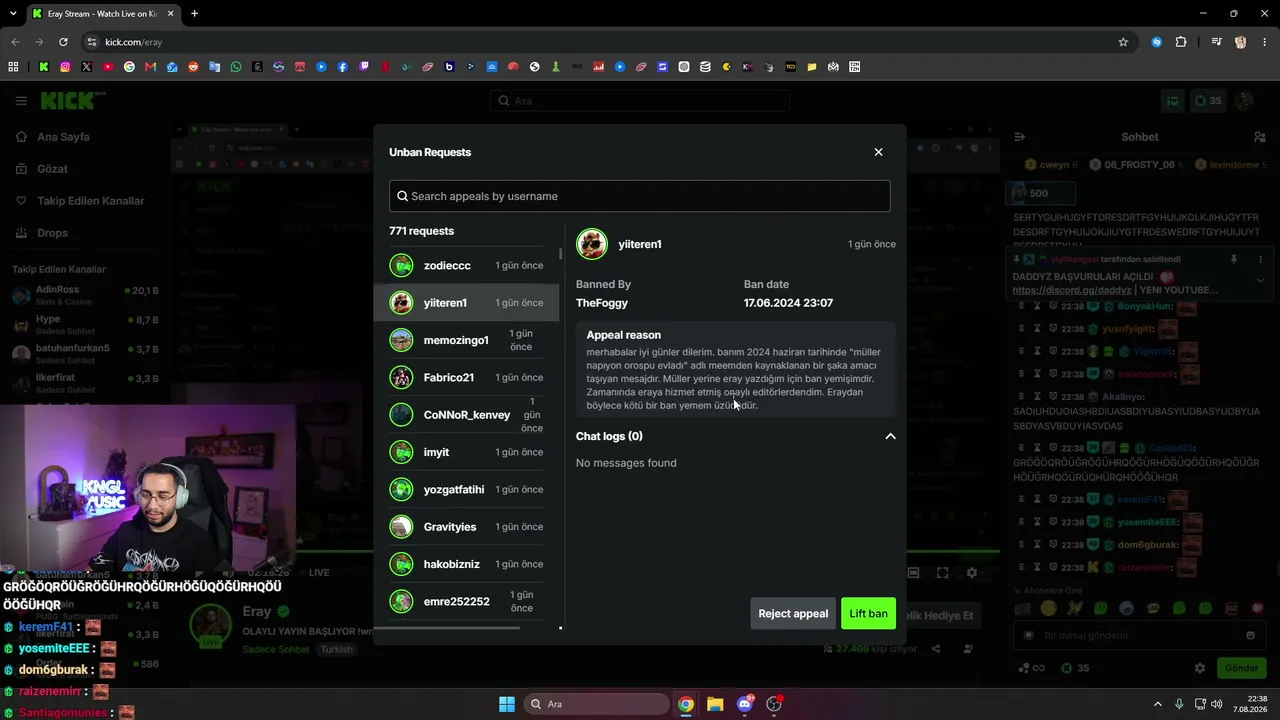This screenshot has width=1280, height=720.
Task: Select Gravityies unban request
Action: [466, 527]
